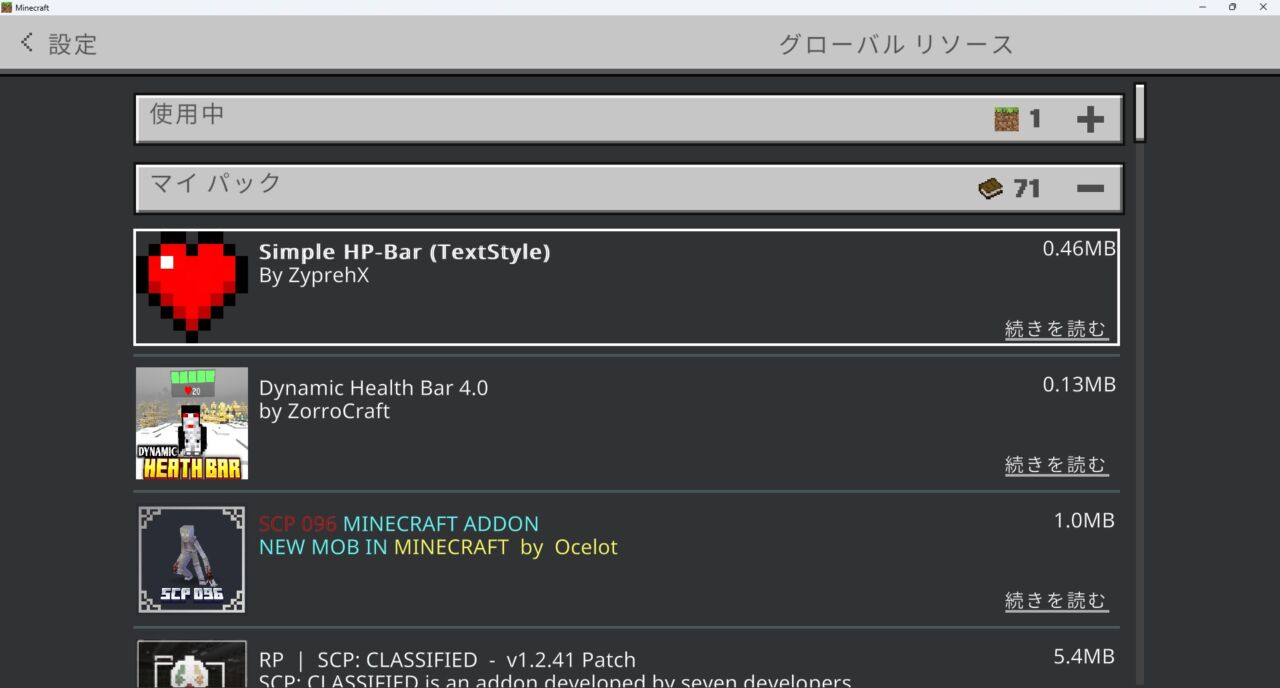Click the Minecraft title bar app icon
This screenshot has width=1280, height=688.
7,7
